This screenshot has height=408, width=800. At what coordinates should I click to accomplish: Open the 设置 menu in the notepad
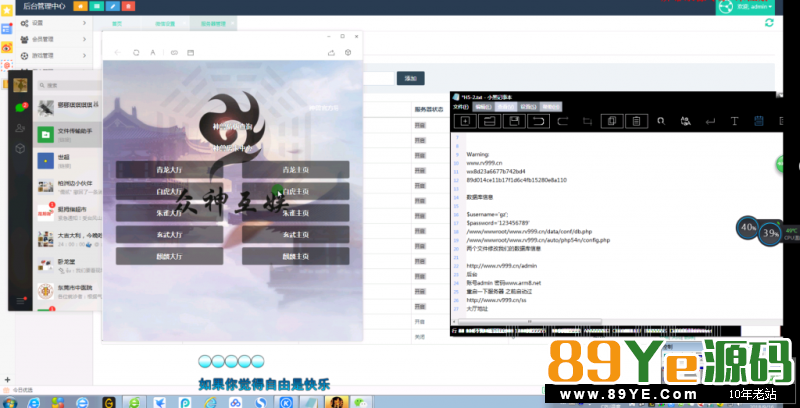point(528,107)
